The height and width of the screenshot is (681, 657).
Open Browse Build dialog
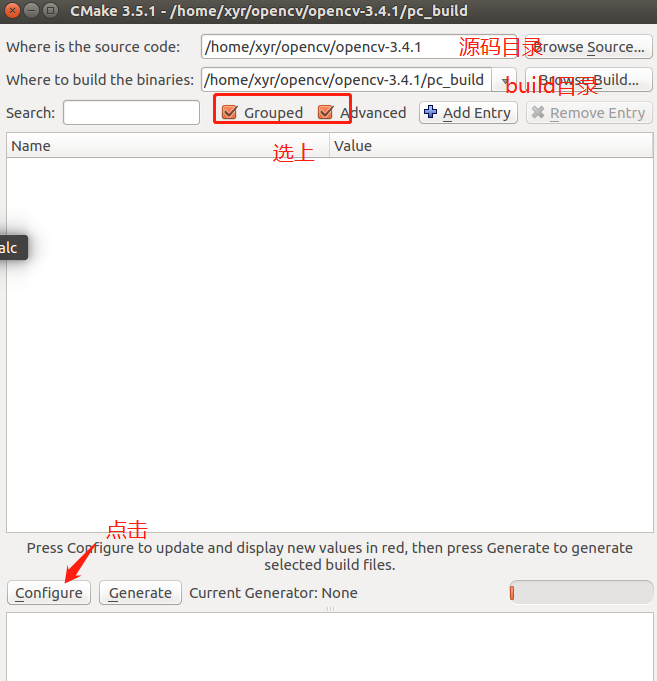588,79
